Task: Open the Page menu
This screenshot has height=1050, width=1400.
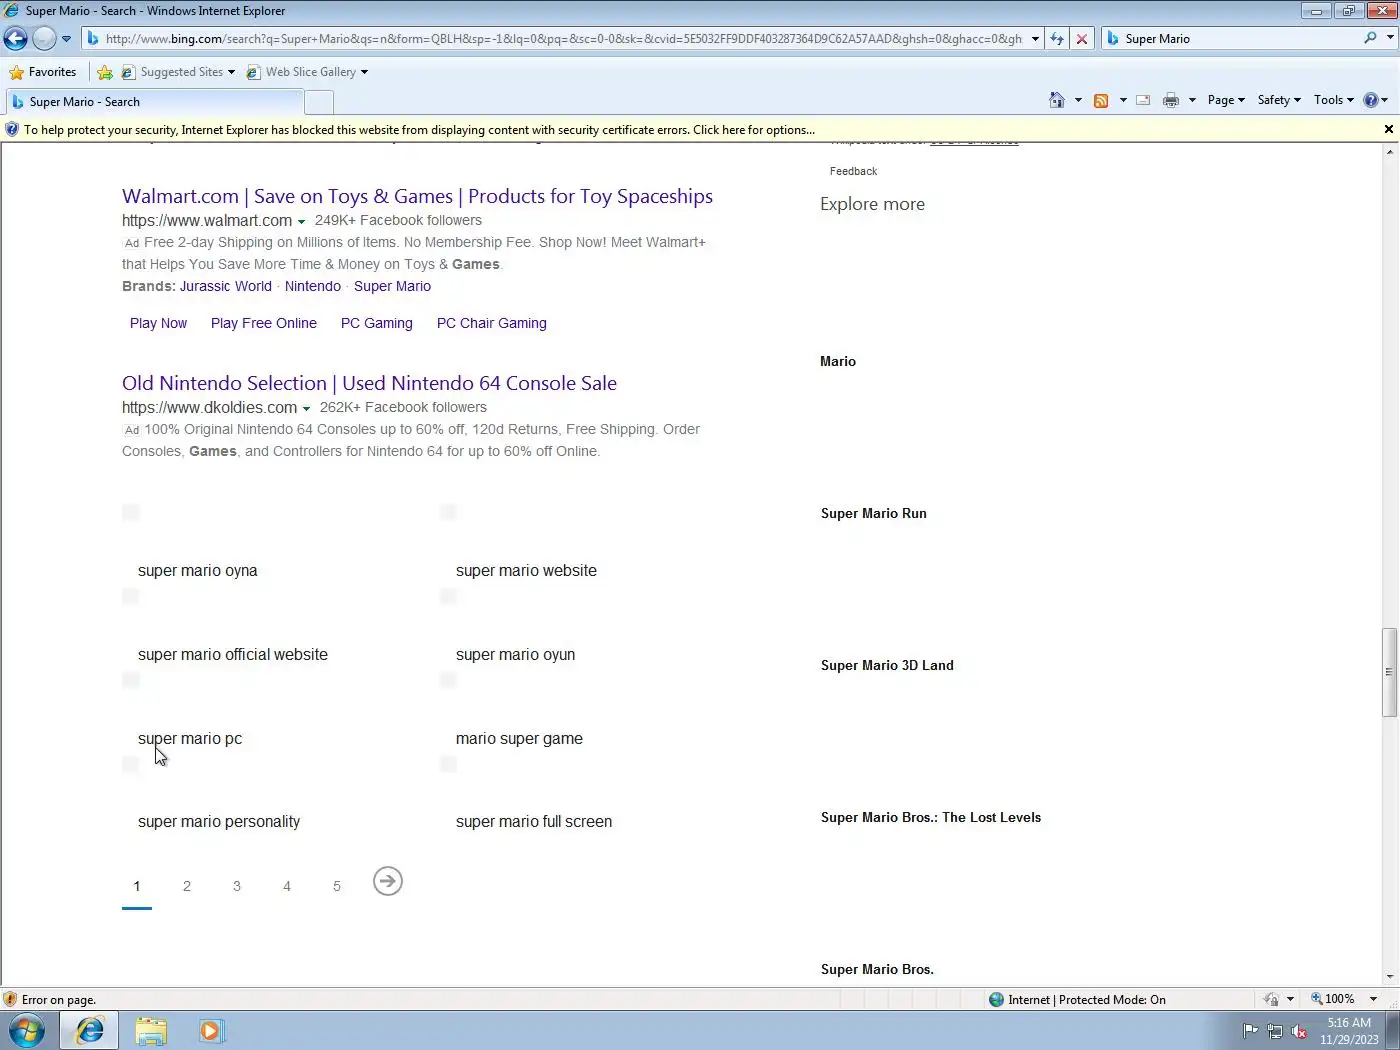Action: click(1226, 100)
